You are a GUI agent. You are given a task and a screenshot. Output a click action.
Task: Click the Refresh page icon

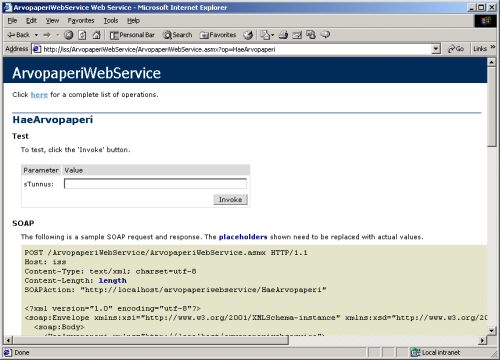click(x=82, y=35)
